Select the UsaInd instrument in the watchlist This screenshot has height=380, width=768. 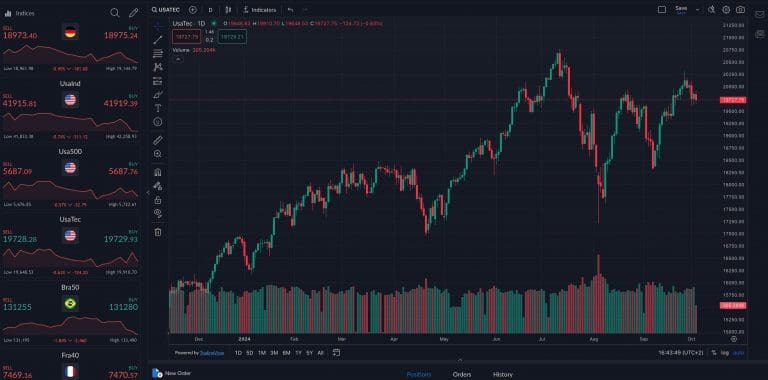point(70,109)
